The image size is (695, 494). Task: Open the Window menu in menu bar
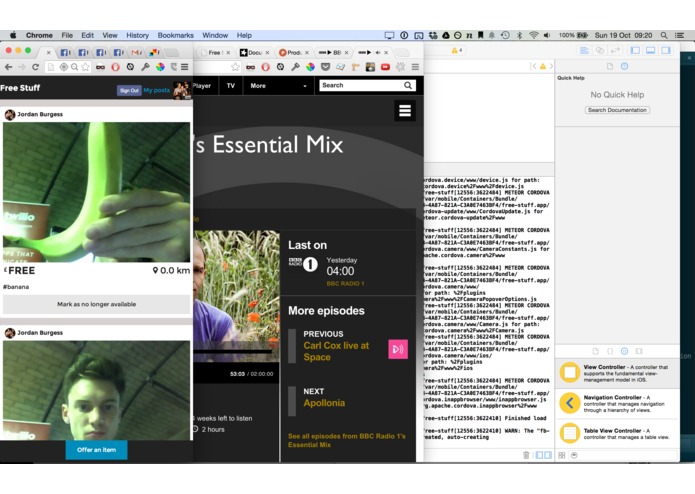215,35
